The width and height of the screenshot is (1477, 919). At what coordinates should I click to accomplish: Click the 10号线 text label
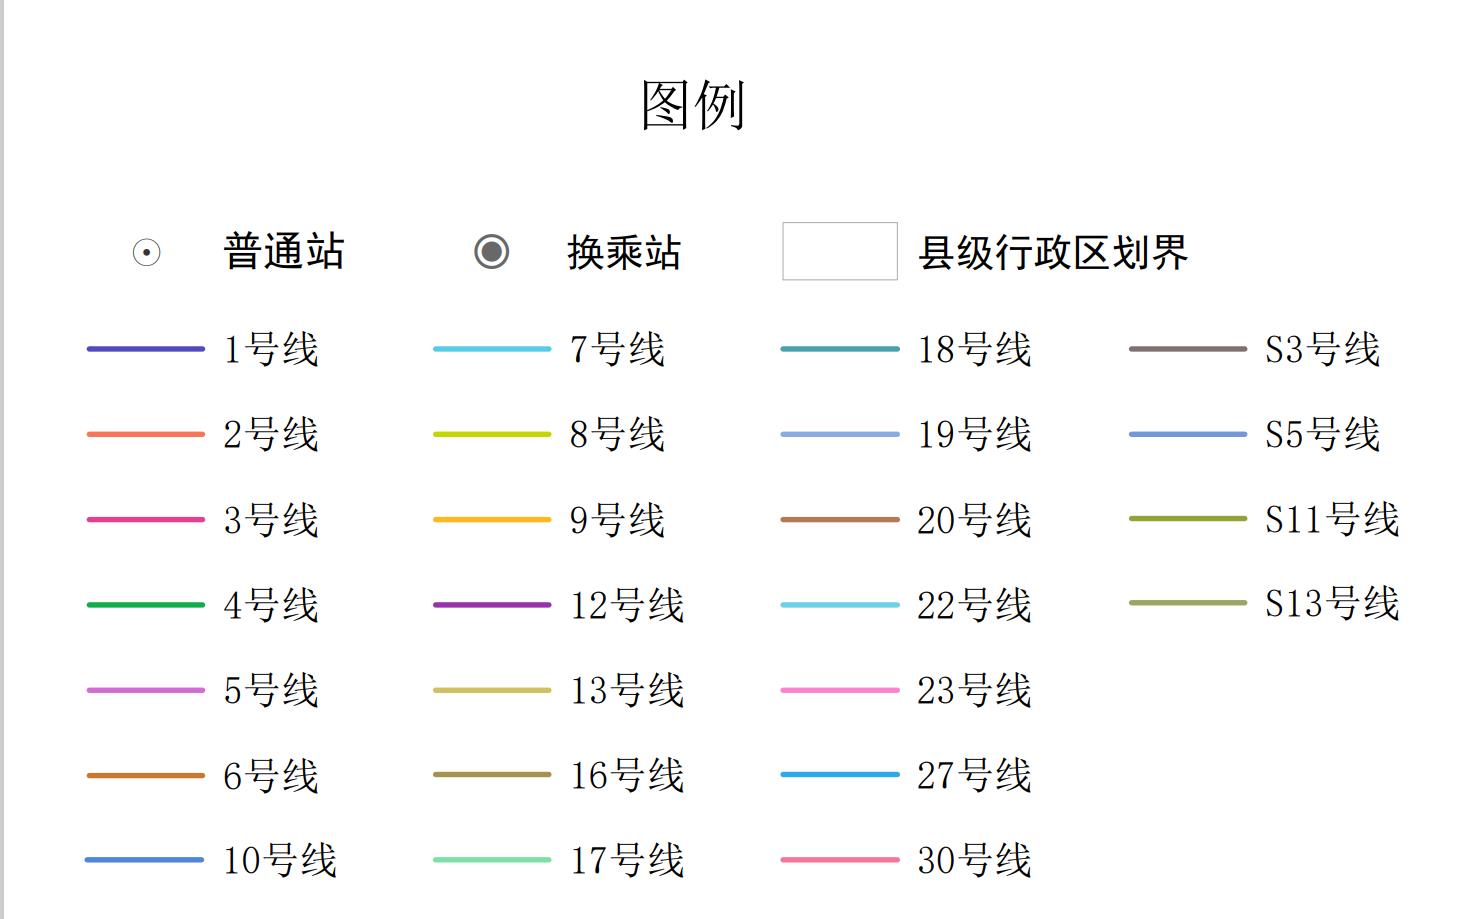click(280, 860)
